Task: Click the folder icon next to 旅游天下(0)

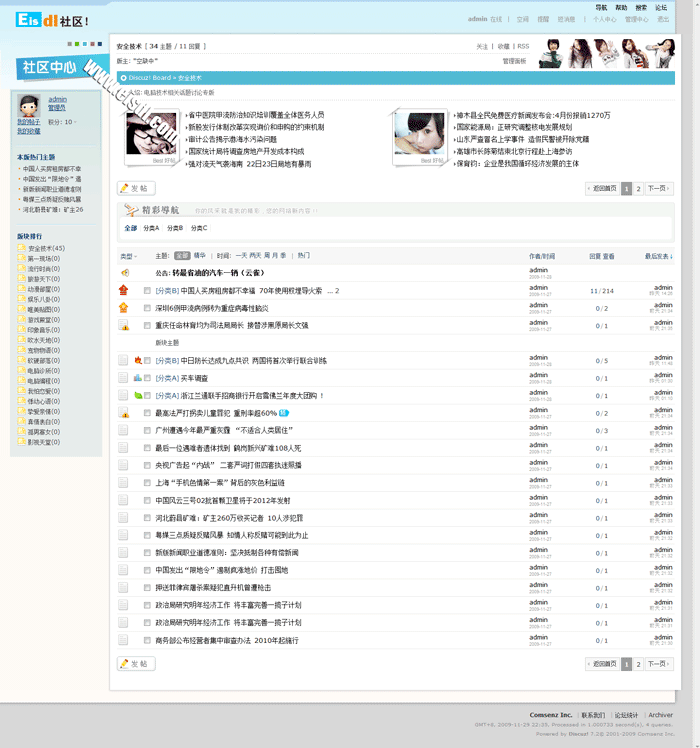Action: [x=21, y=279]
